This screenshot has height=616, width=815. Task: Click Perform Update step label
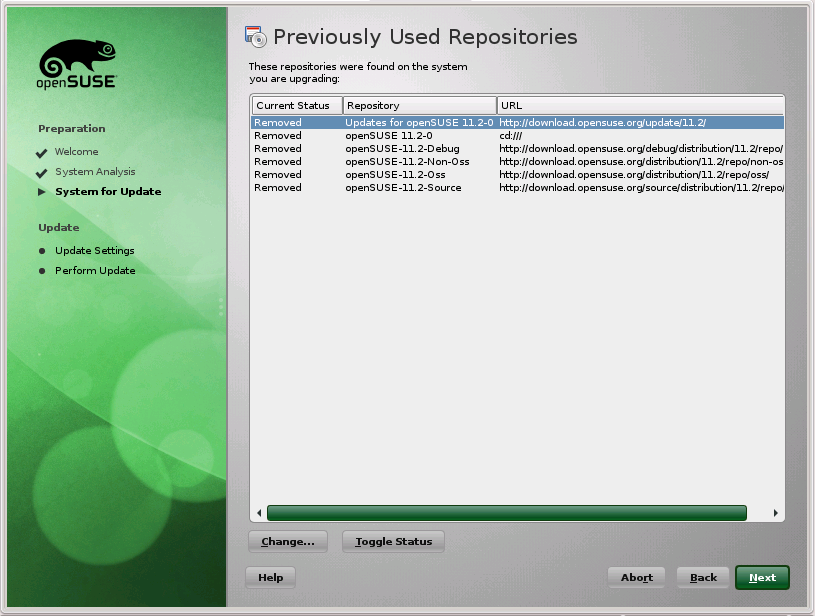point(95,270)
